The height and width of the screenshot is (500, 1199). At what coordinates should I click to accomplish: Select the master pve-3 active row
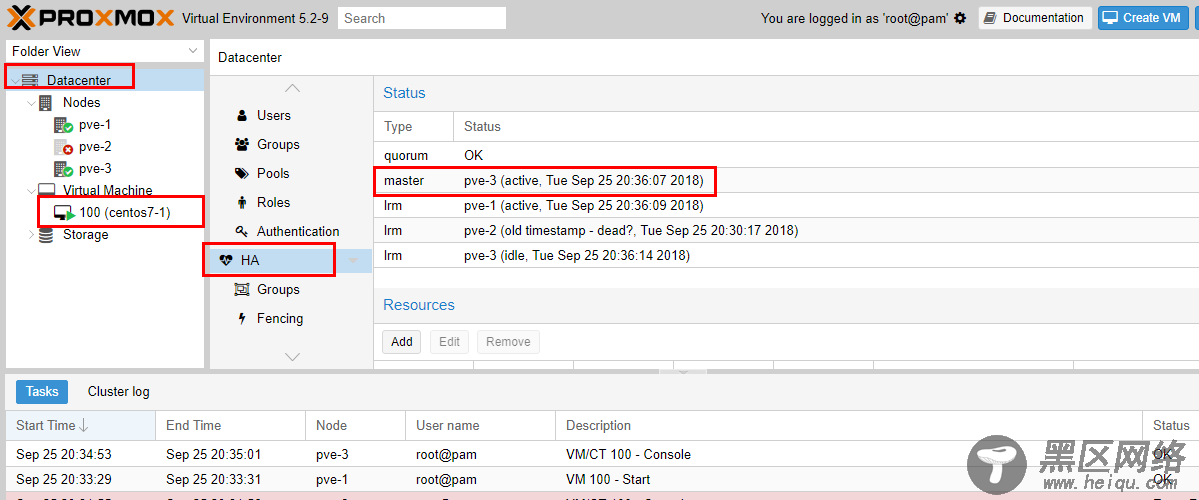click(x=786, y=181)
